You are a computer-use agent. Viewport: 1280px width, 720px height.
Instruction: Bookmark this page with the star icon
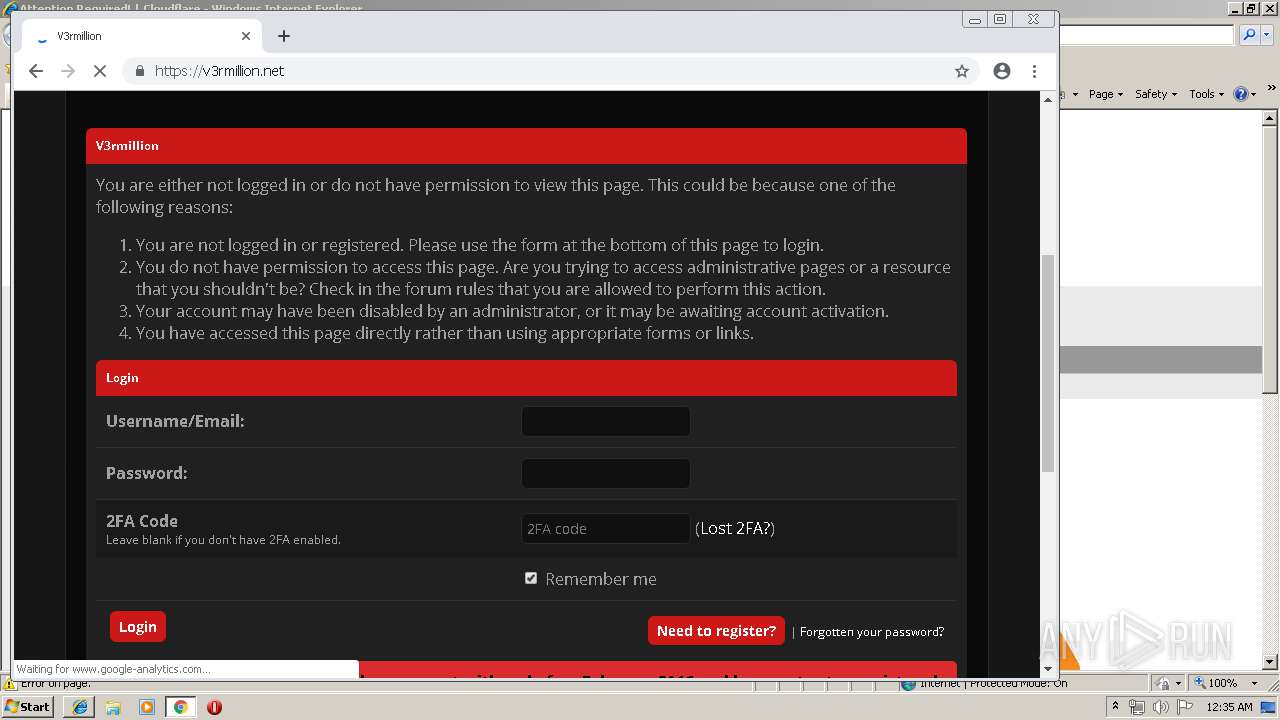click(962, 71)
